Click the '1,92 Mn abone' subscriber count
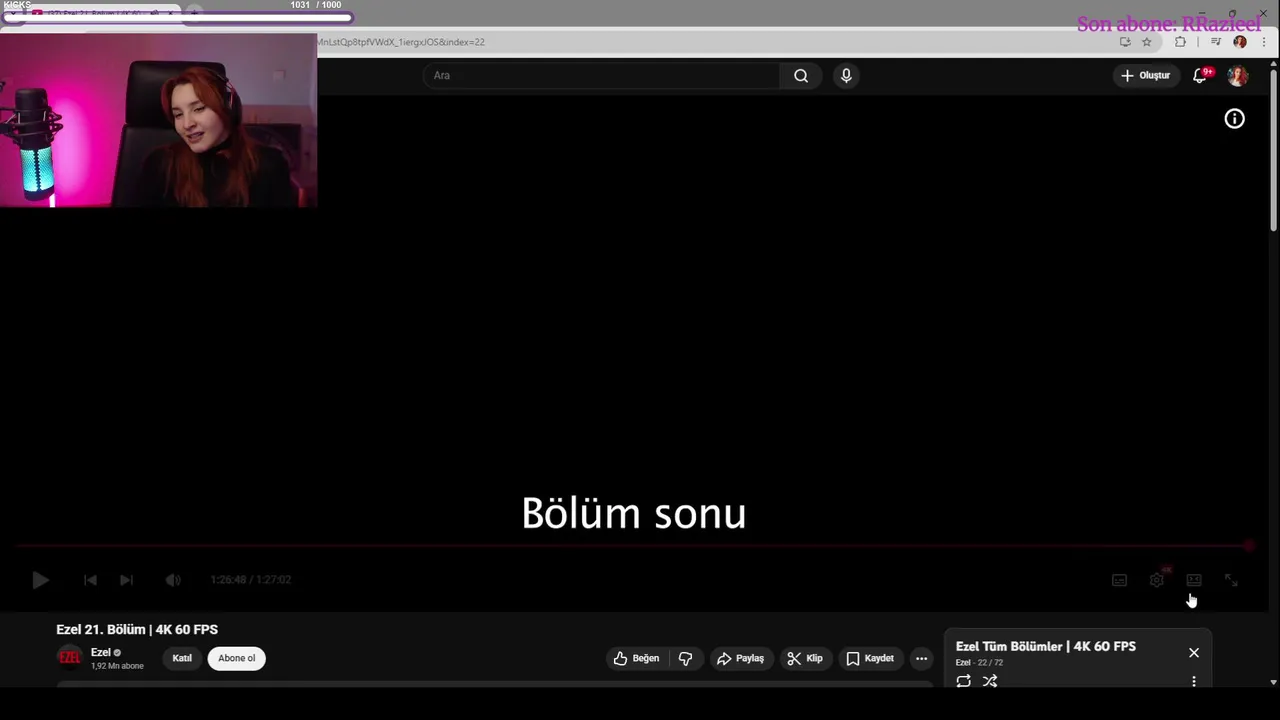This screenshot has width=1280, height=720. [x=117, y=666]
